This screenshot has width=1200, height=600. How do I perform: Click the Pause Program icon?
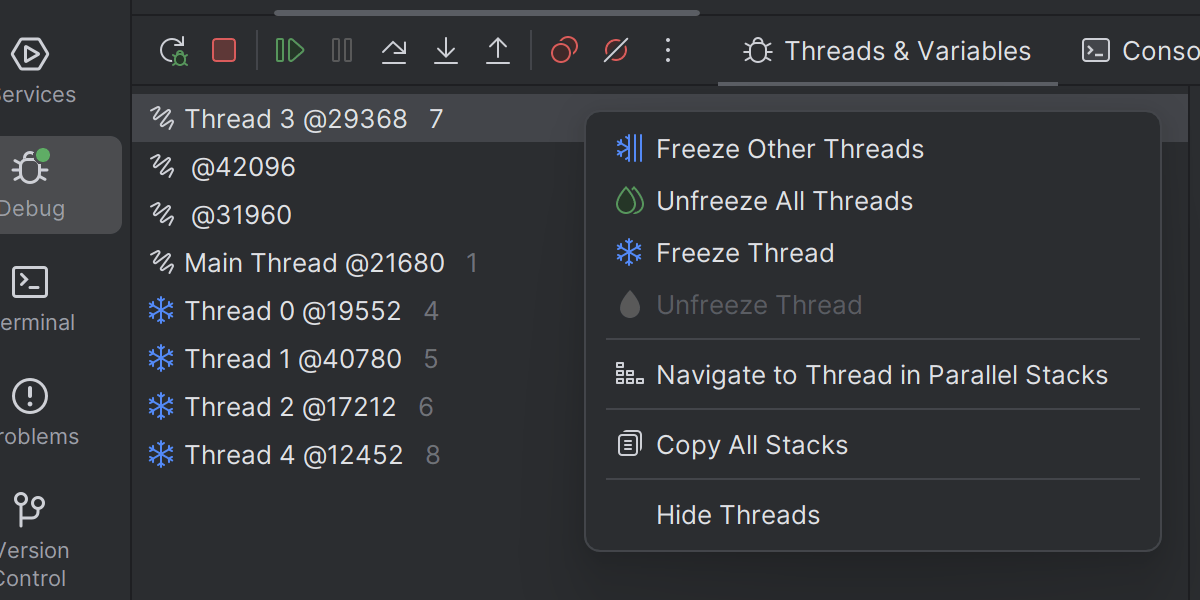pyautogui.click(x=342, y=51)
